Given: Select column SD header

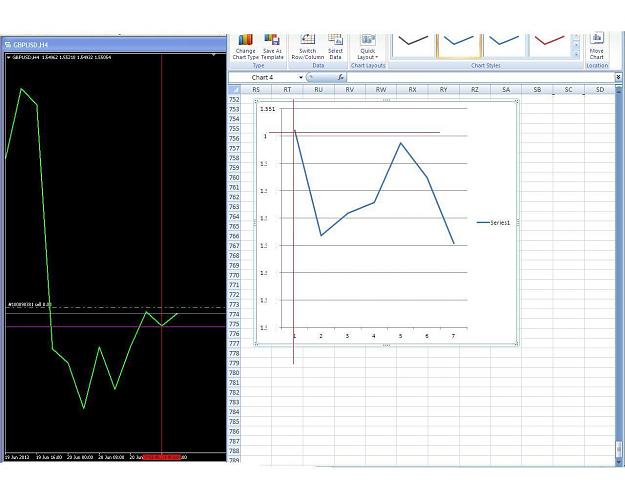Looking at the screenshot, I should coord(599,90).
